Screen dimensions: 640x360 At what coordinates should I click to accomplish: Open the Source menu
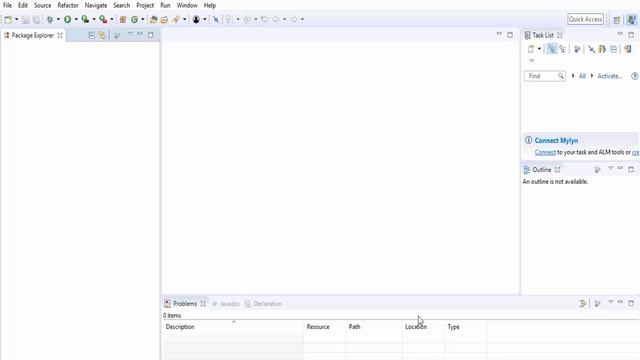click(x=42, y=5)
